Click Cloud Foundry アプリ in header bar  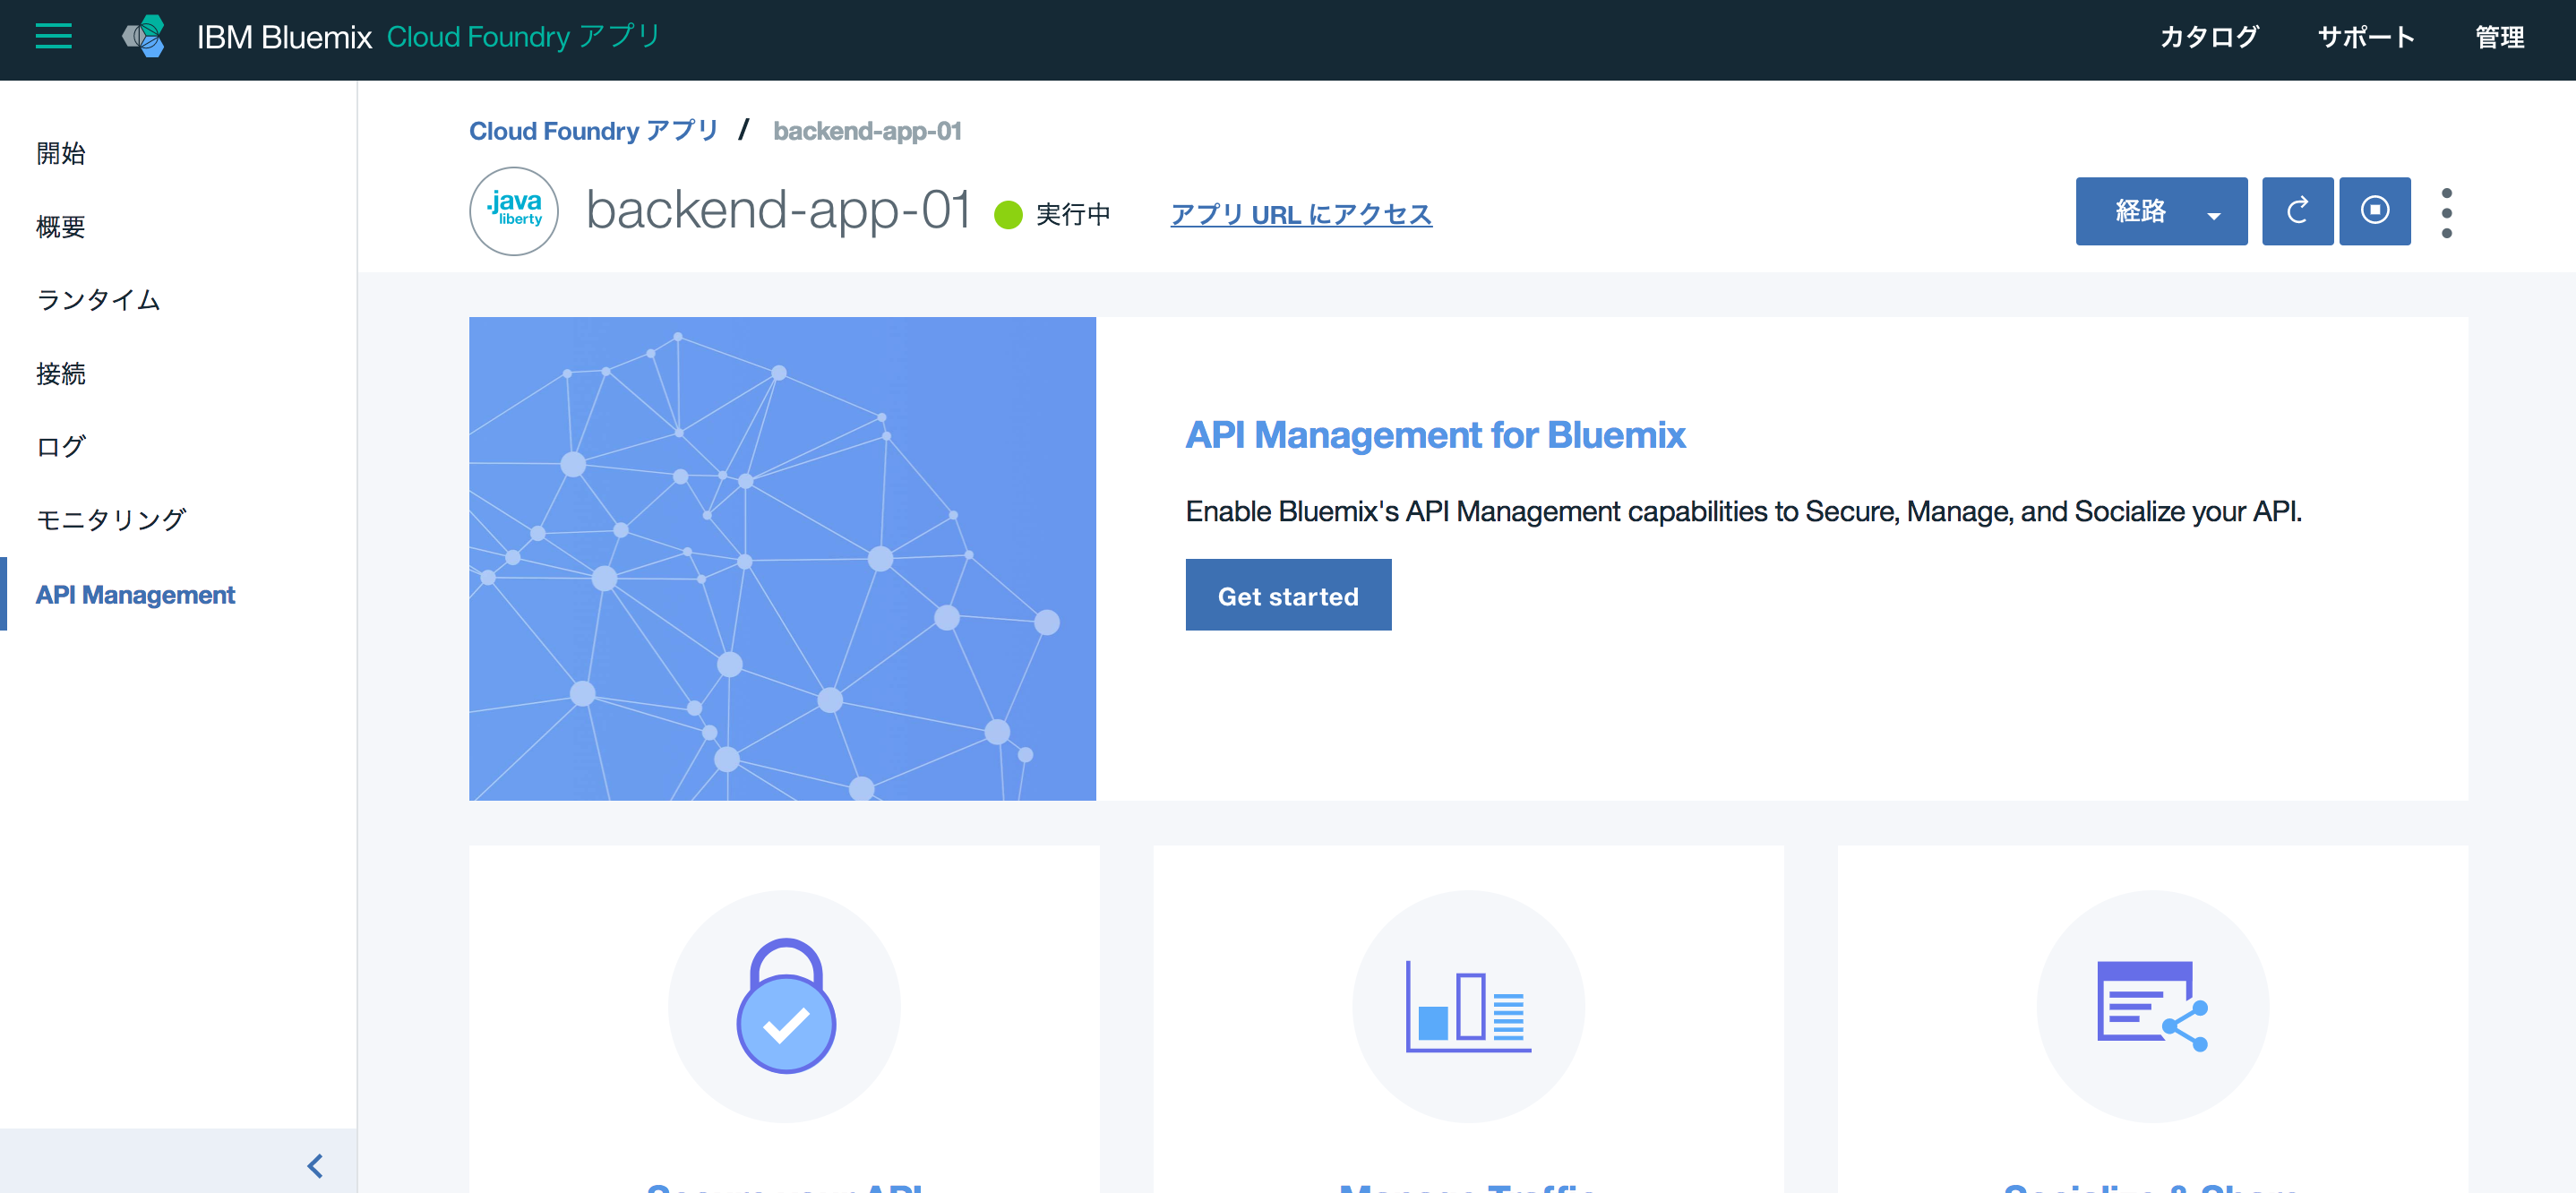point(523,37)
